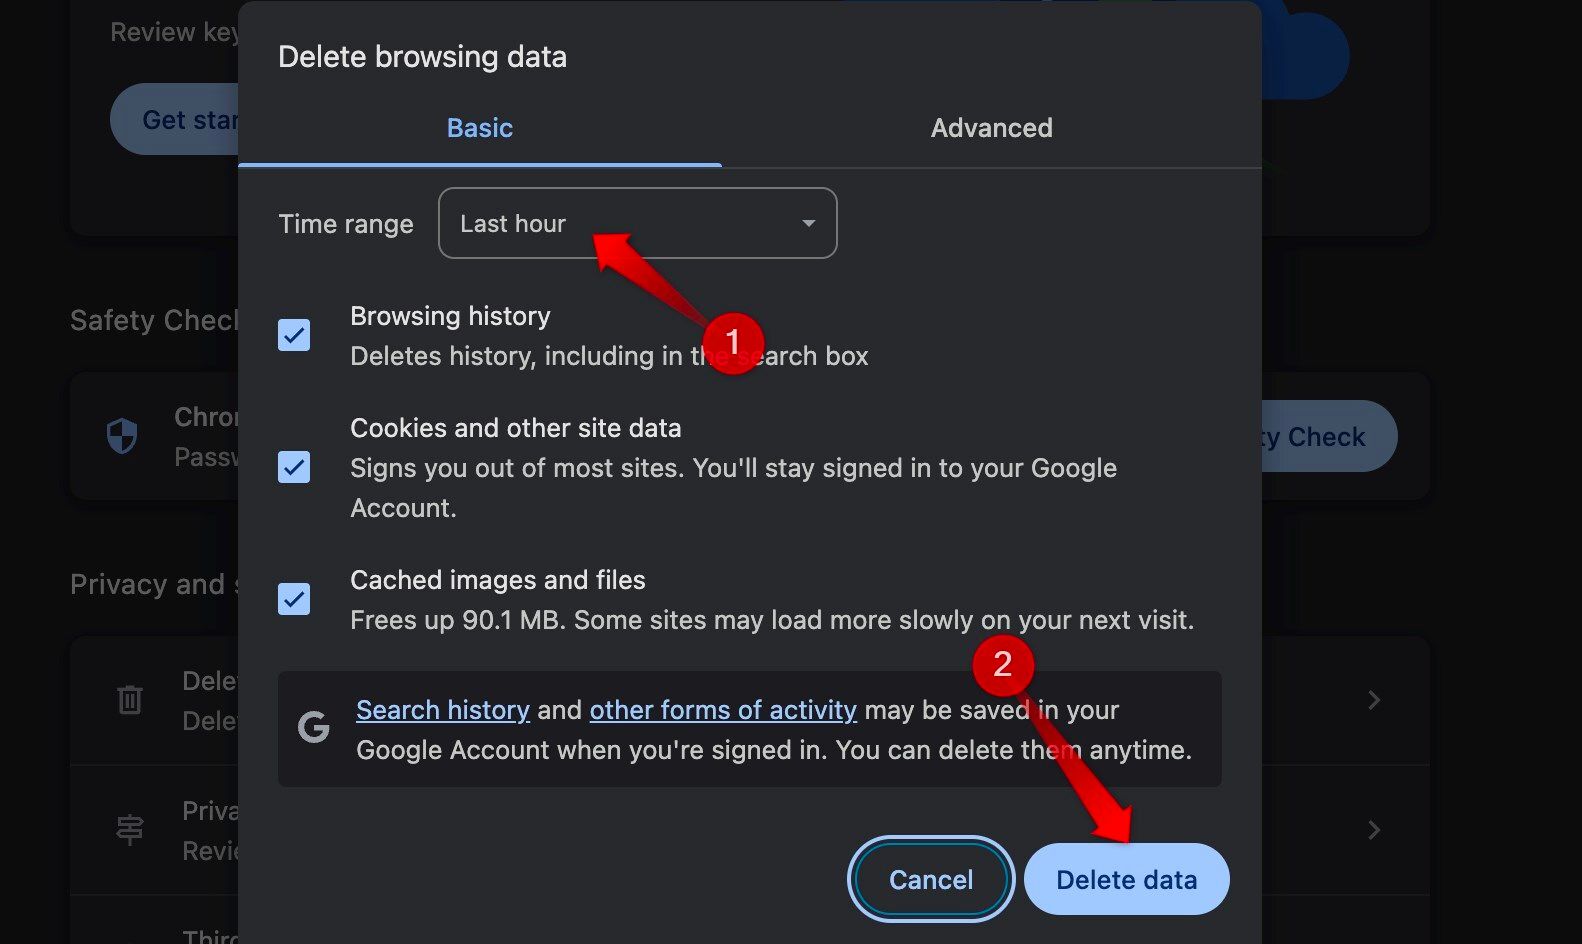Switch to the Advanced tab

[991, 128]
